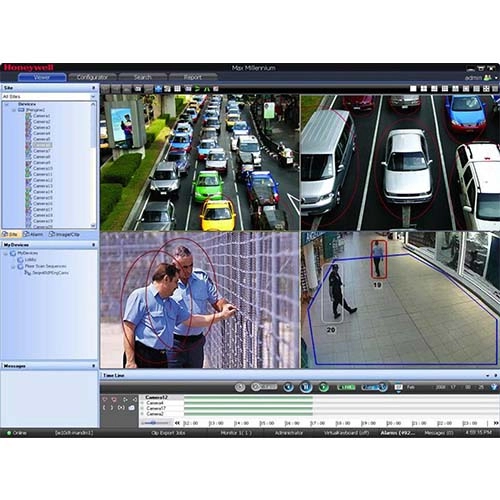Click Alarms counter in the status bar

tap(398, 433)
